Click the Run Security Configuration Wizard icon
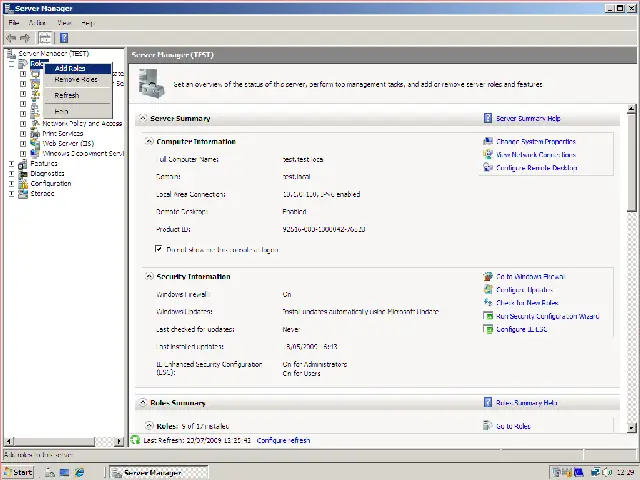Screen dimensions: 640x480 coord(488,316)
